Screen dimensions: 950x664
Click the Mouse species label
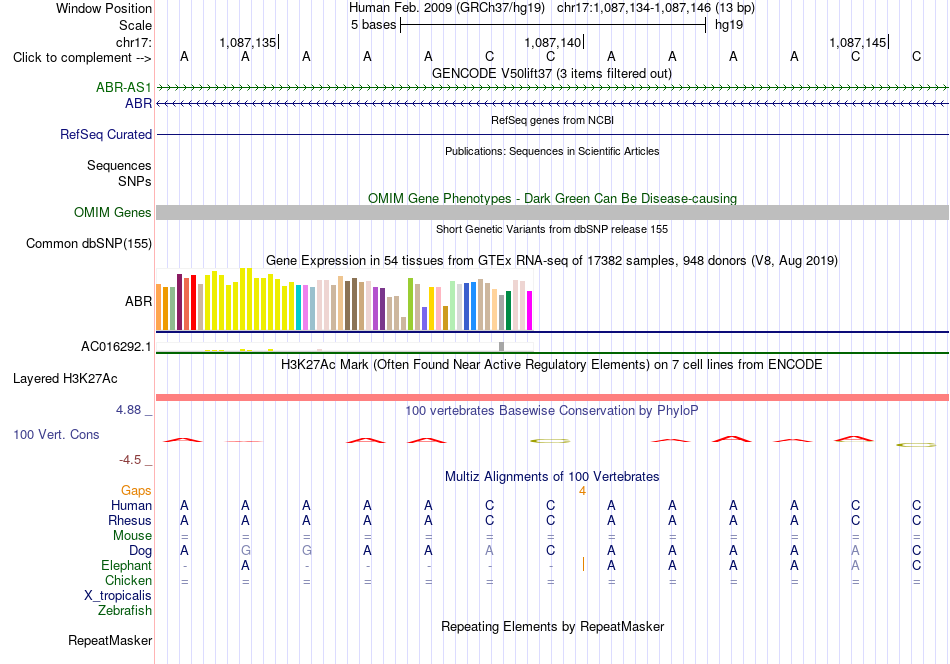click(x=133, y=536)
